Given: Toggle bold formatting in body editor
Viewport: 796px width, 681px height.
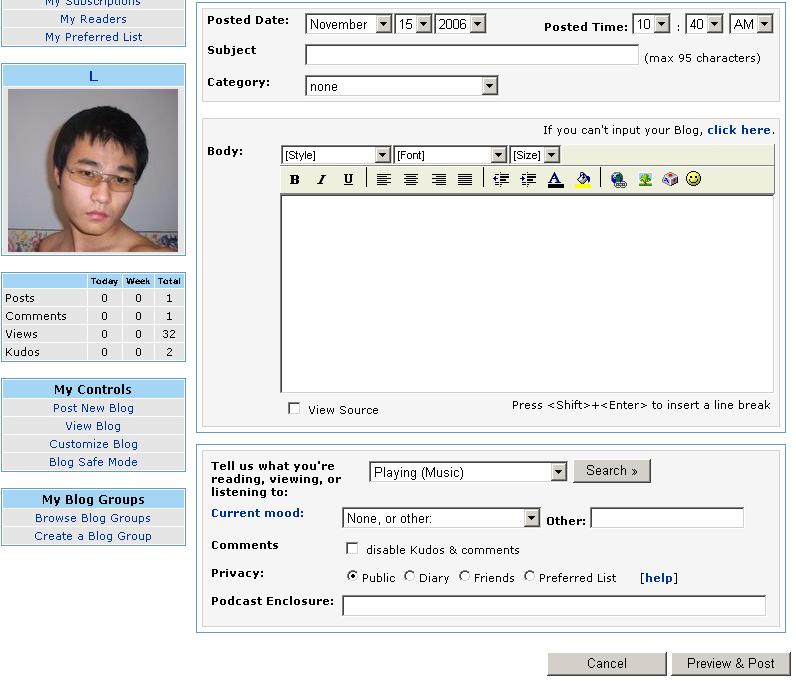Looking at the screenshot, I should point(294,179).
